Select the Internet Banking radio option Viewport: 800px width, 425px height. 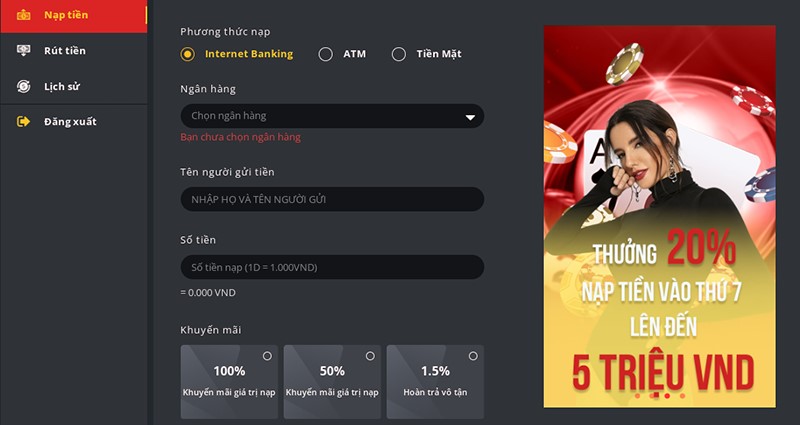point(187,54)
